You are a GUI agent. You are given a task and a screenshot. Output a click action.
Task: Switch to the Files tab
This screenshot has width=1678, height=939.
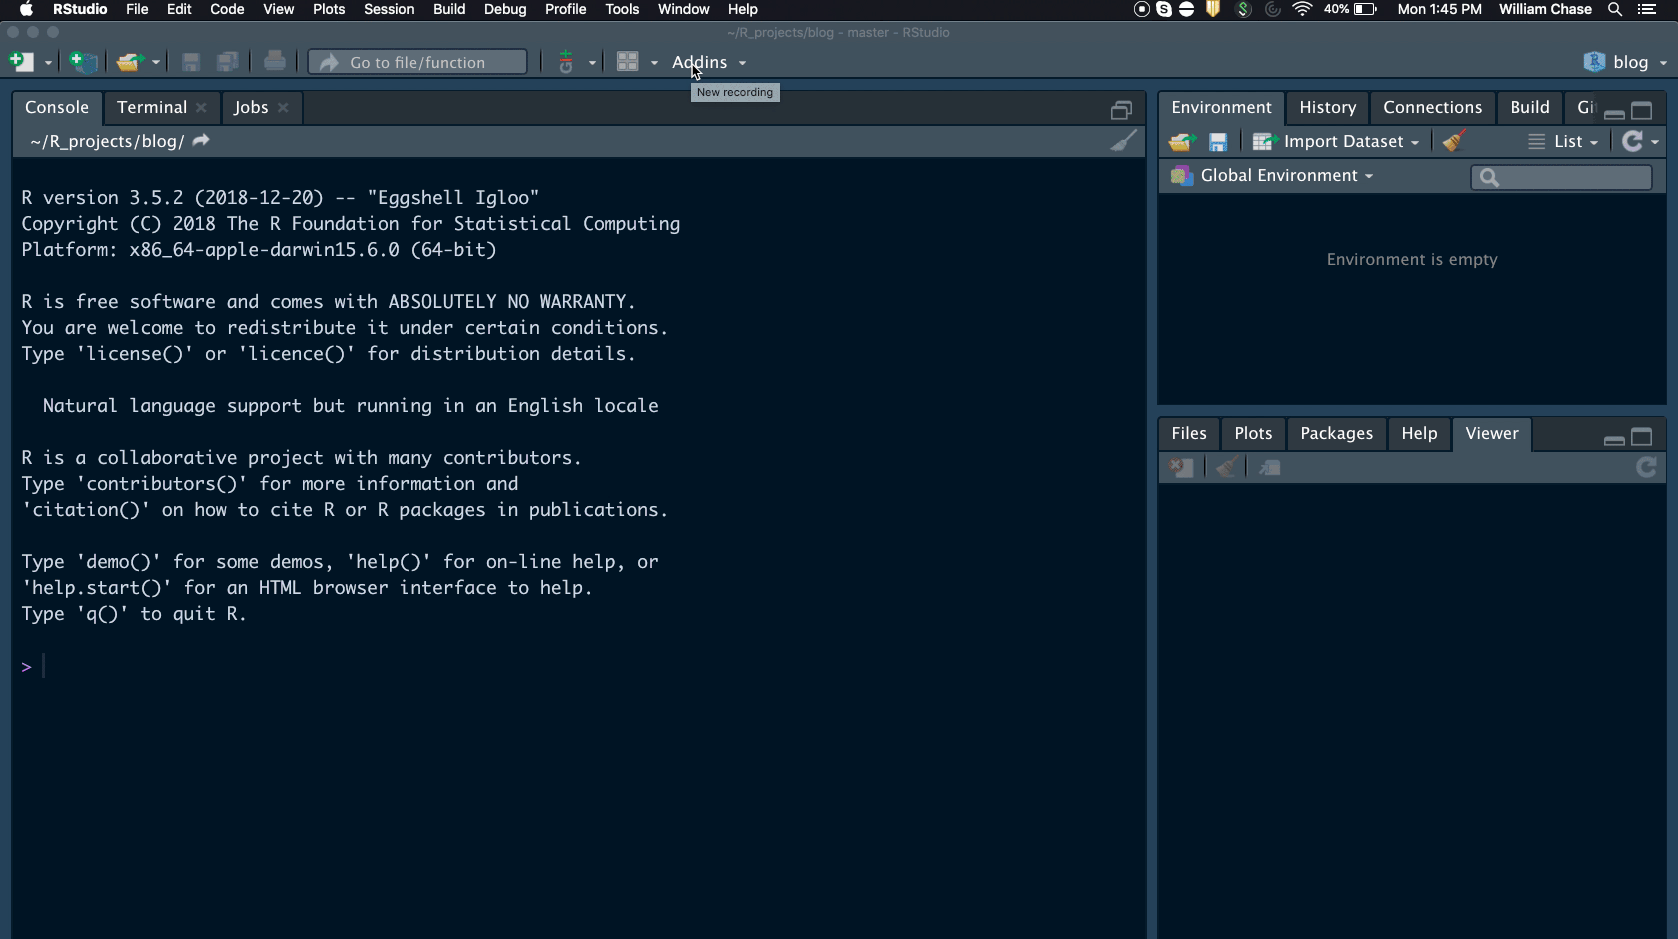1188,433
